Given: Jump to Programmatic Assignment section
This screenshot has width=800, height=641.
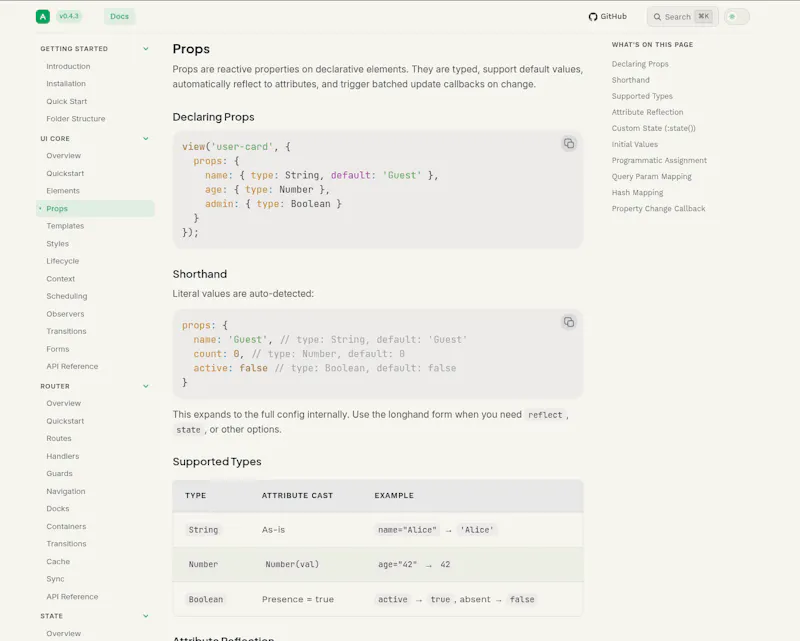Looking at the screenshot, I should 659,160.
